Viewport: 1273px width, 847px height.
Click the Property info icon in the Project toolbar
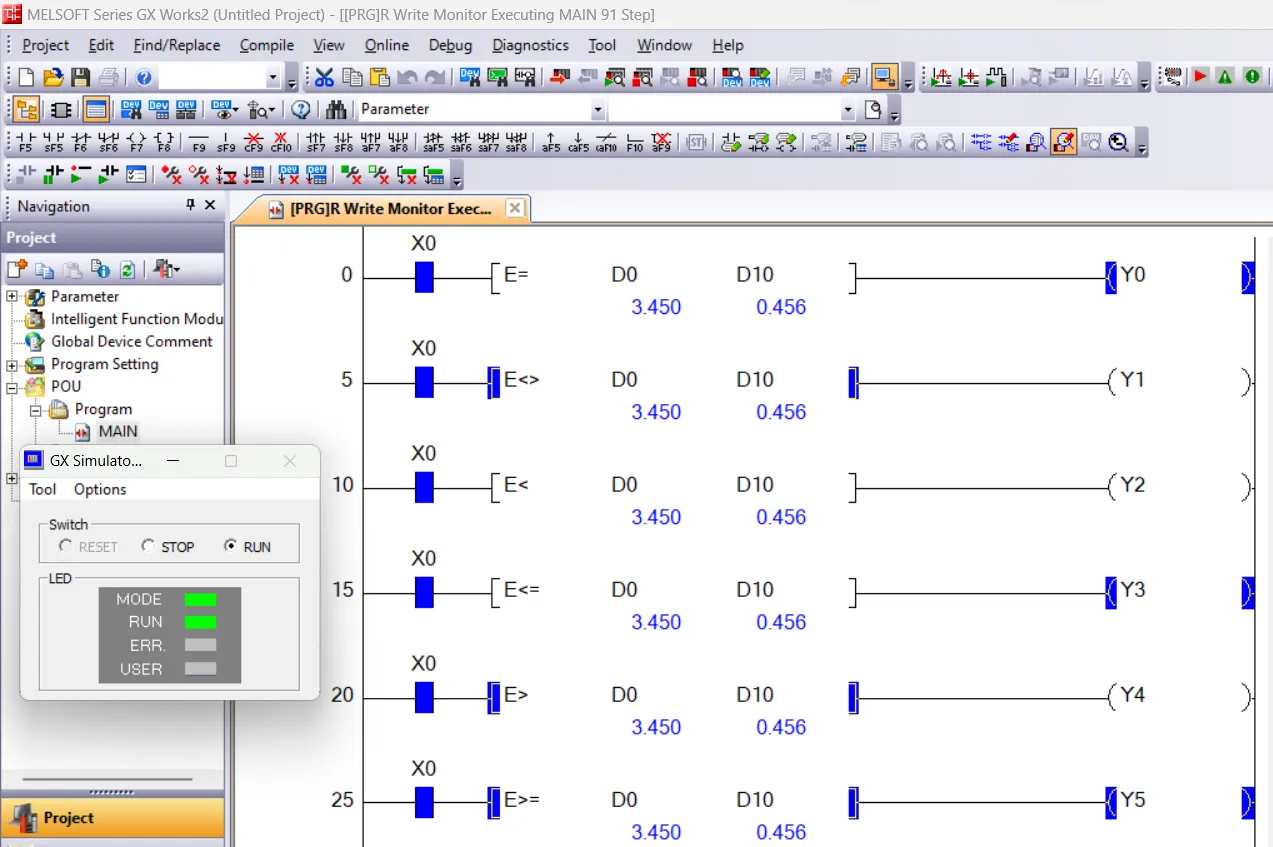(100, 269)
